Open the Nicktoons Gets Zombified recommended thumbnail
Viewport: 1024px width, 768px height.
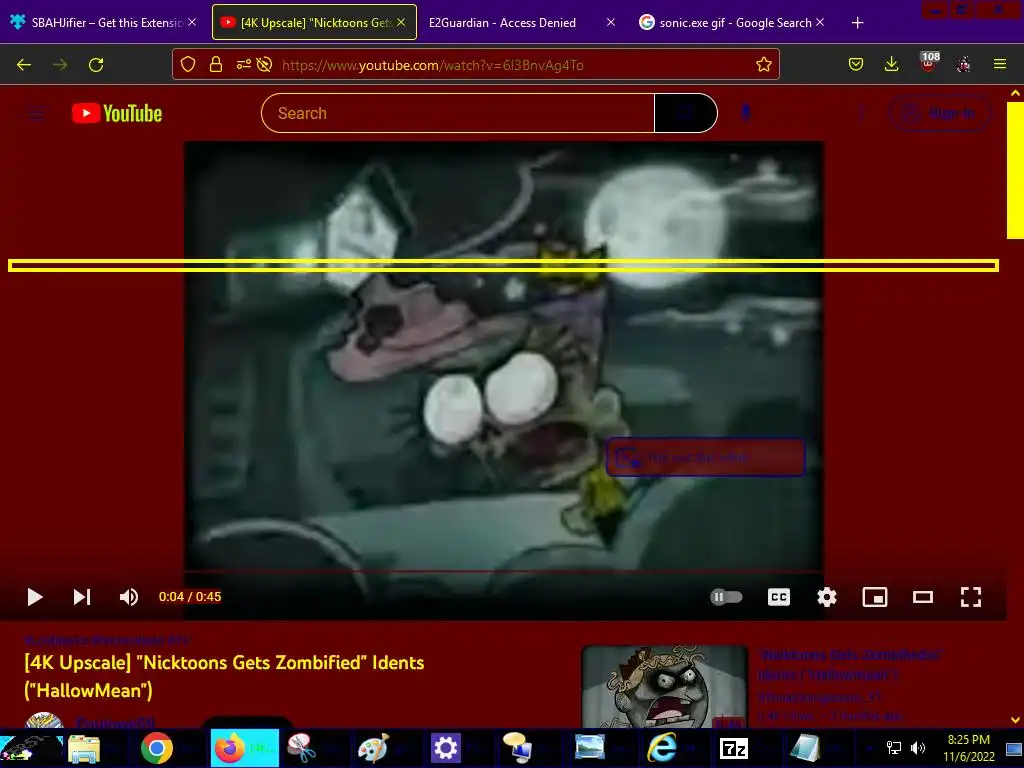pos(664,686)
